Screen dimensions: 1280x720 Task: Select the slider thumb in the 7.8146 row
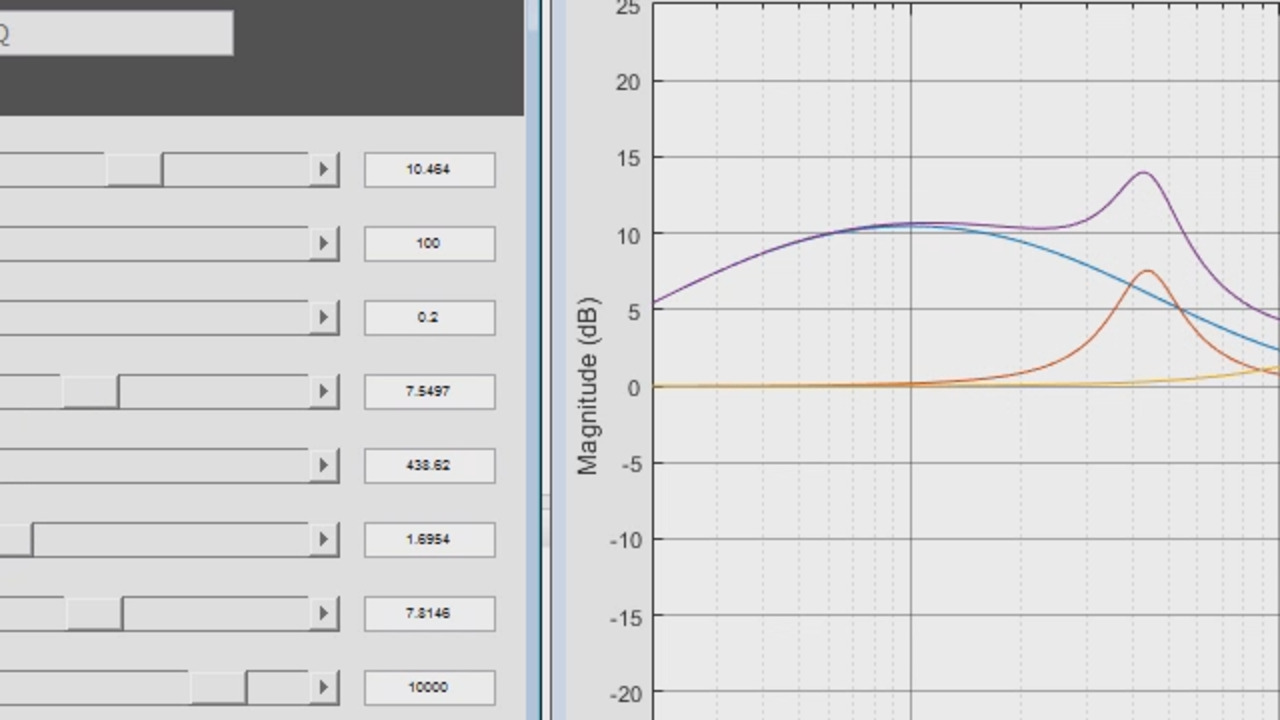tap(94, 613)
